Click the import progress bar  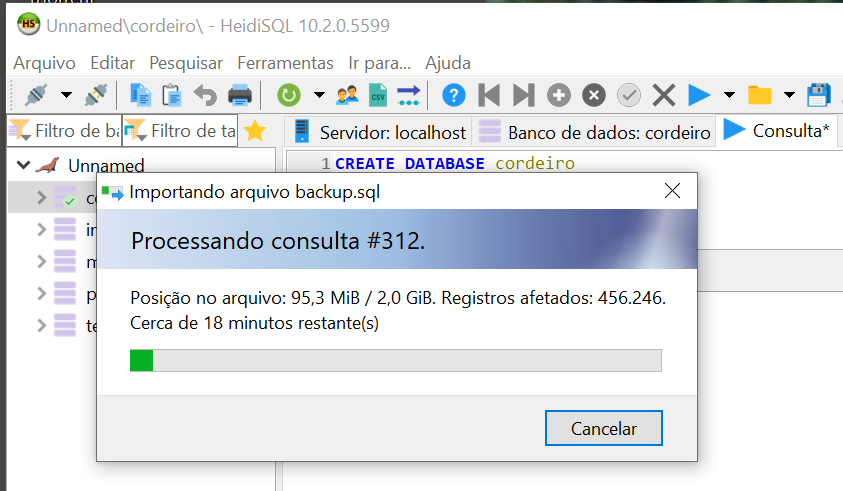tap(396, 360)
